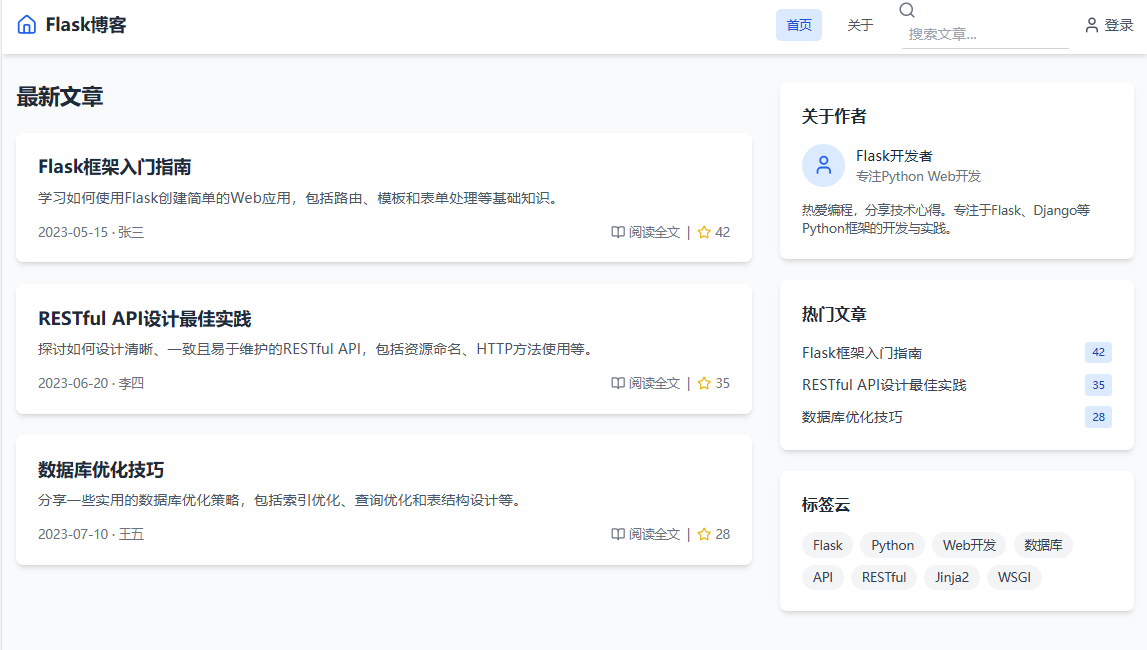The width and height of the screenshot is (1147, 650).
Task: Click the 标签云 heading
Action: [826, 504]
